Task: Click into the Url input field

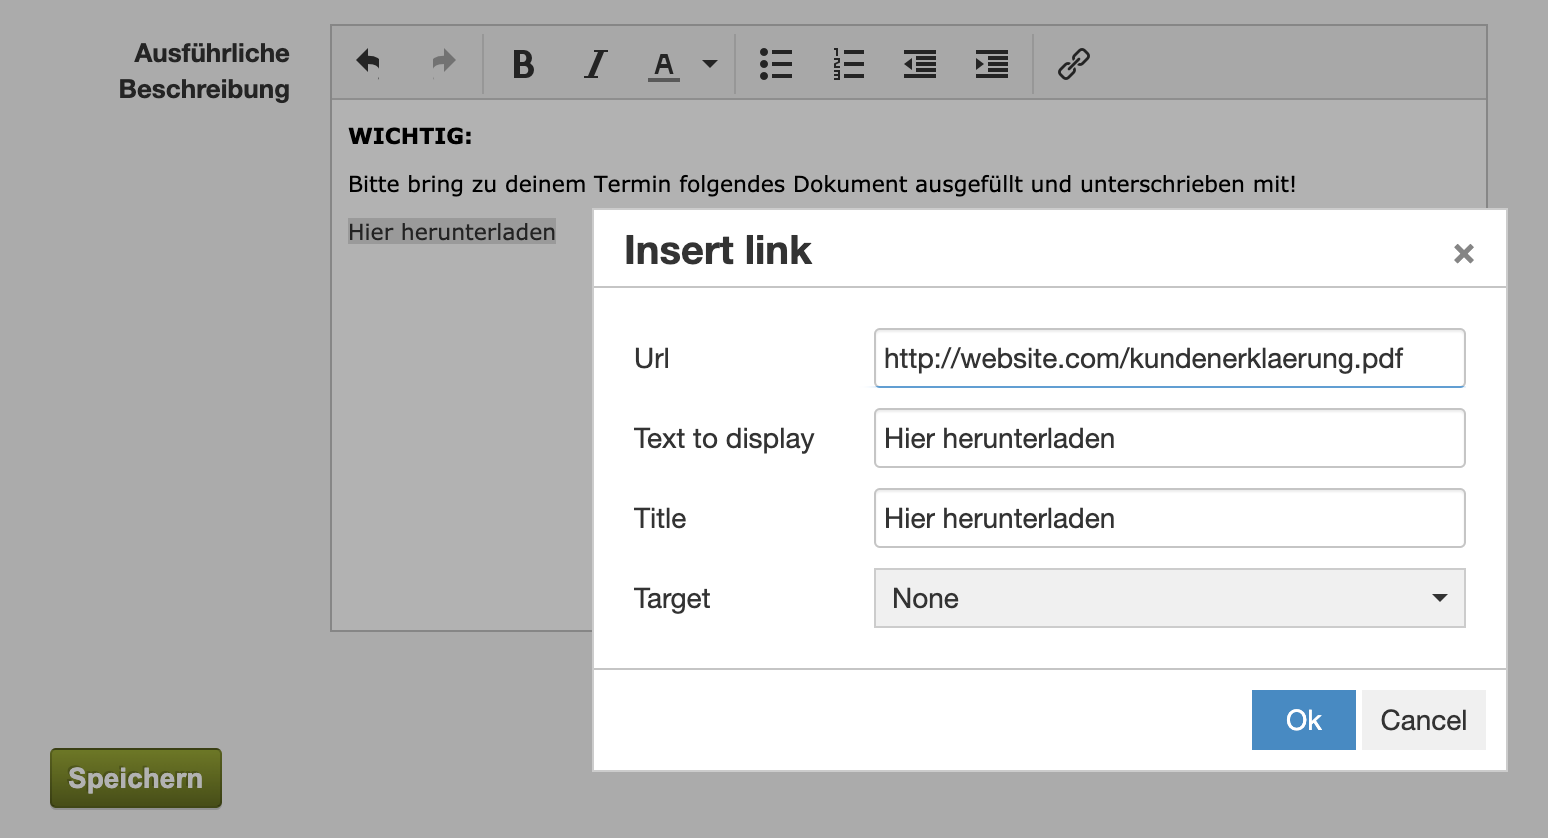Action: [1170, 358]
